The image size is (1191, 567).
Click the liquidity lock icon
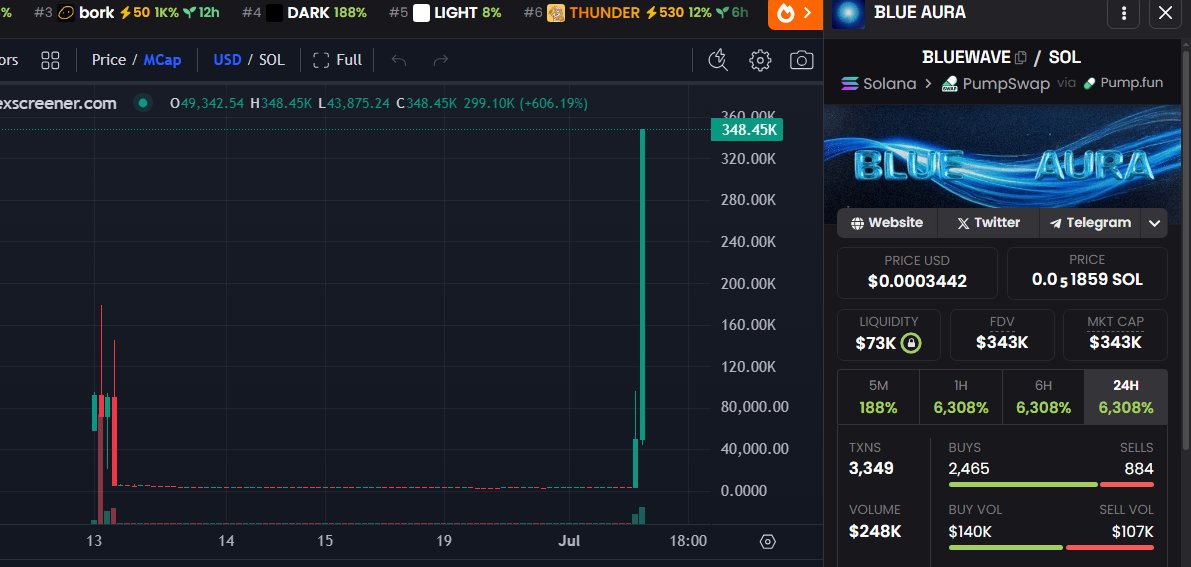click(x=911, y=344)
